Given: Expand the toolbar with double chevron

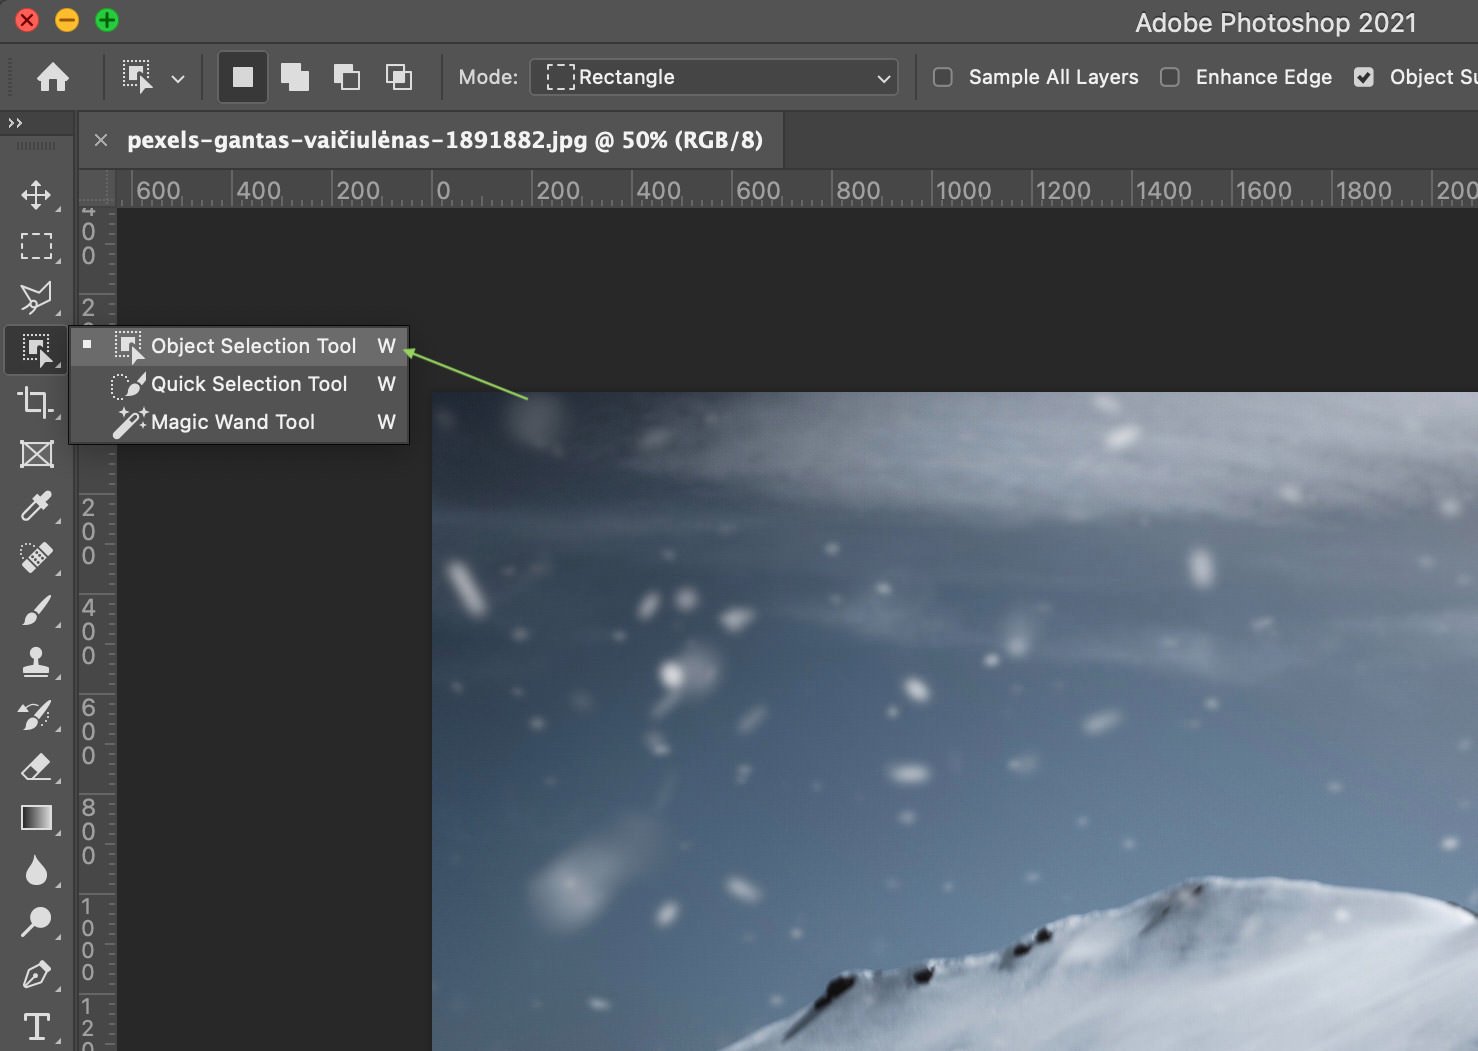Looking at the screenshot, I should click(x=15, y=123).
